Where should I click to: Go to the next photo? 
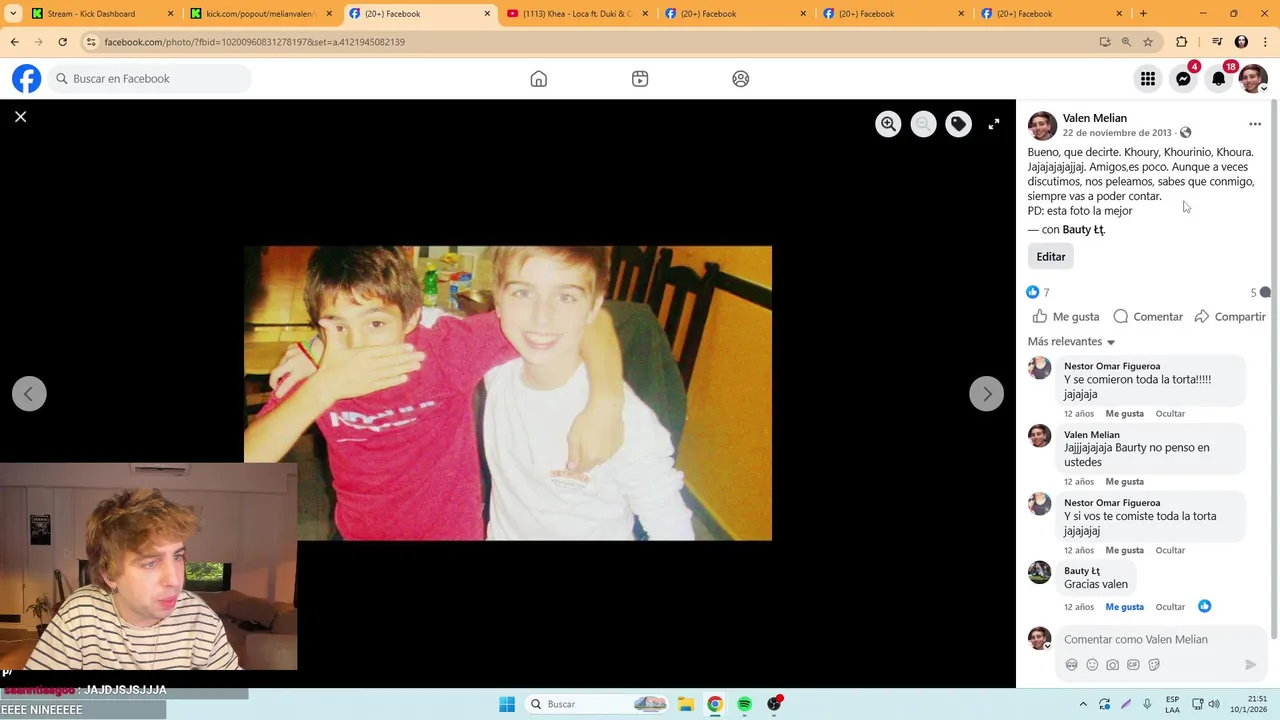click(987, 394)
